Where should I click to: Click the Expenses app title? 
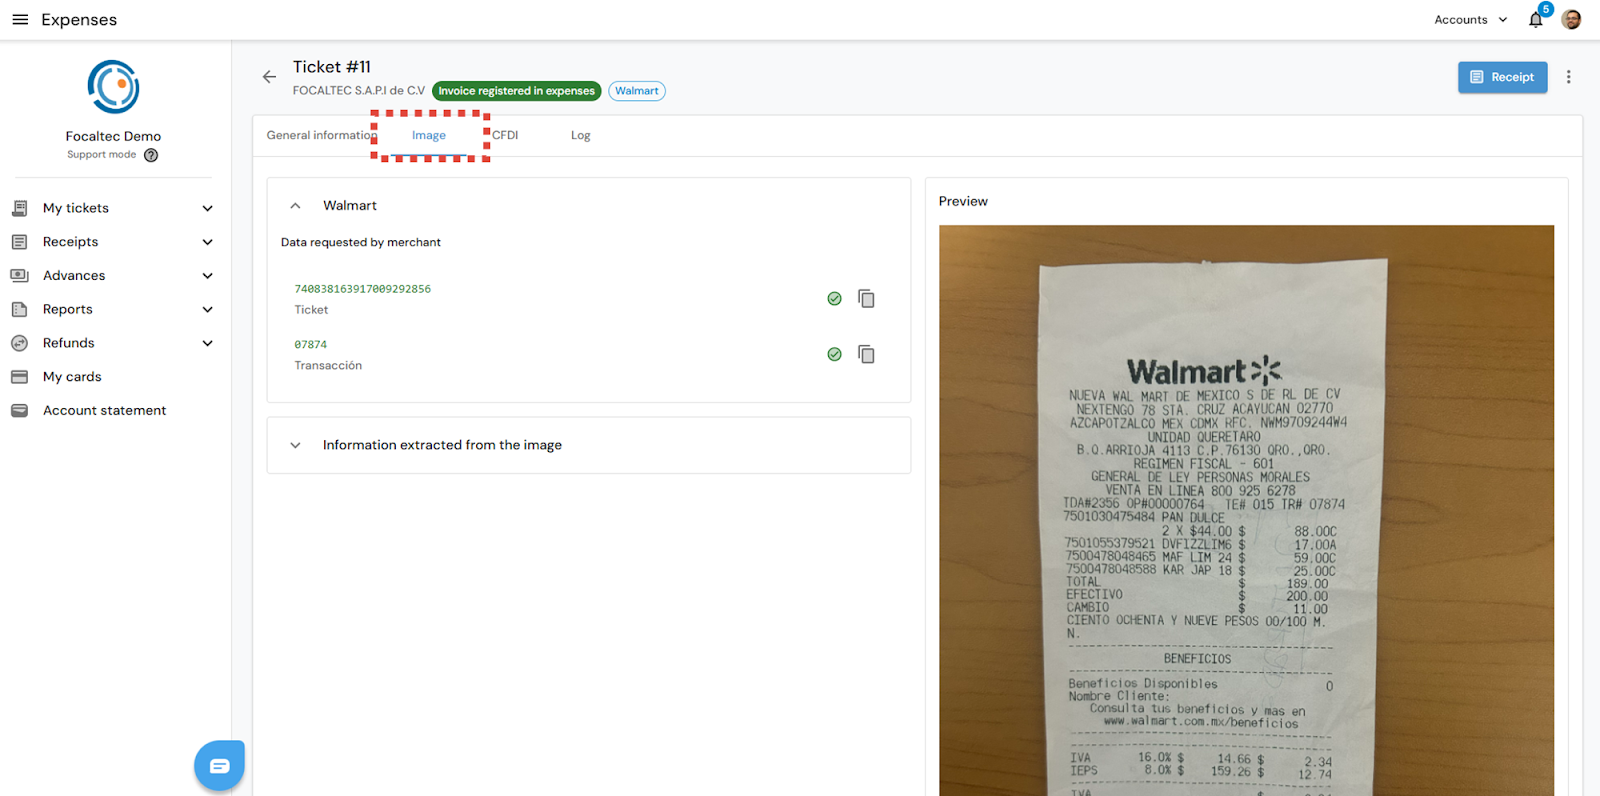pos(79,20)
